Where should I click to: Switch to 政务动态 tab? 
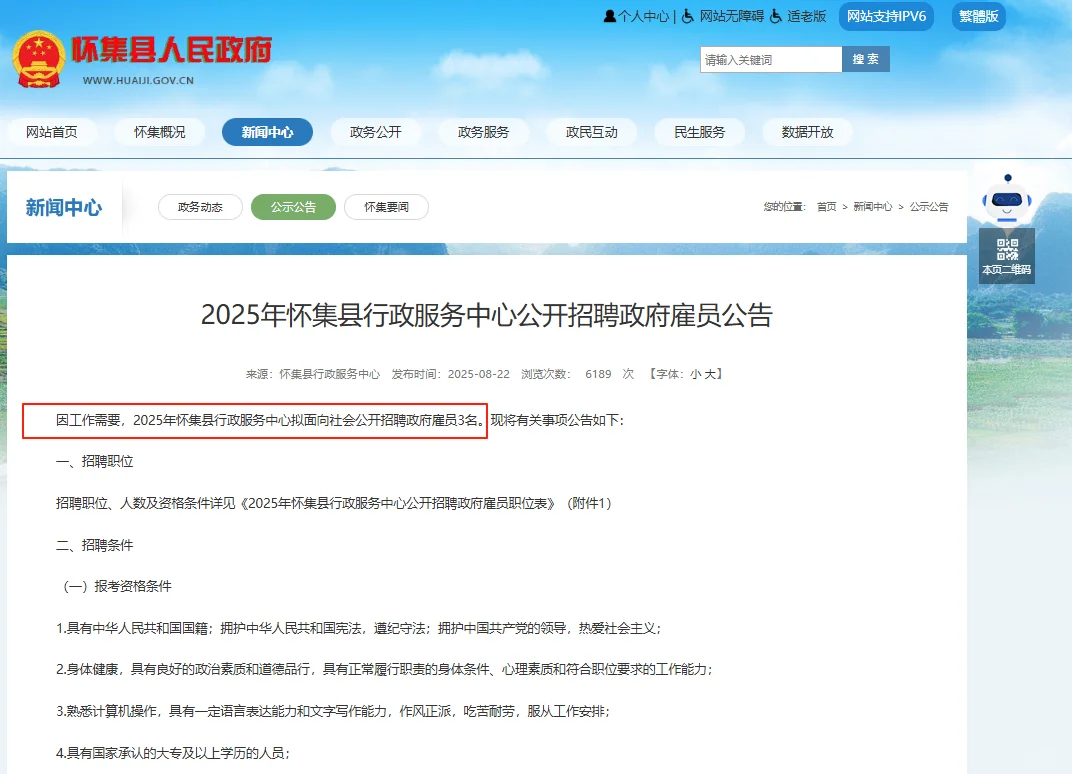click(x=200, y=207)
